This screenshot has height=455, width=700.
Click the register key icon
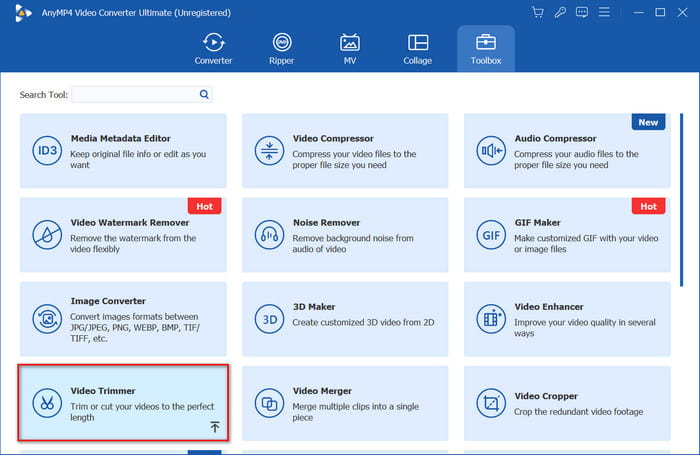[560, 12]
